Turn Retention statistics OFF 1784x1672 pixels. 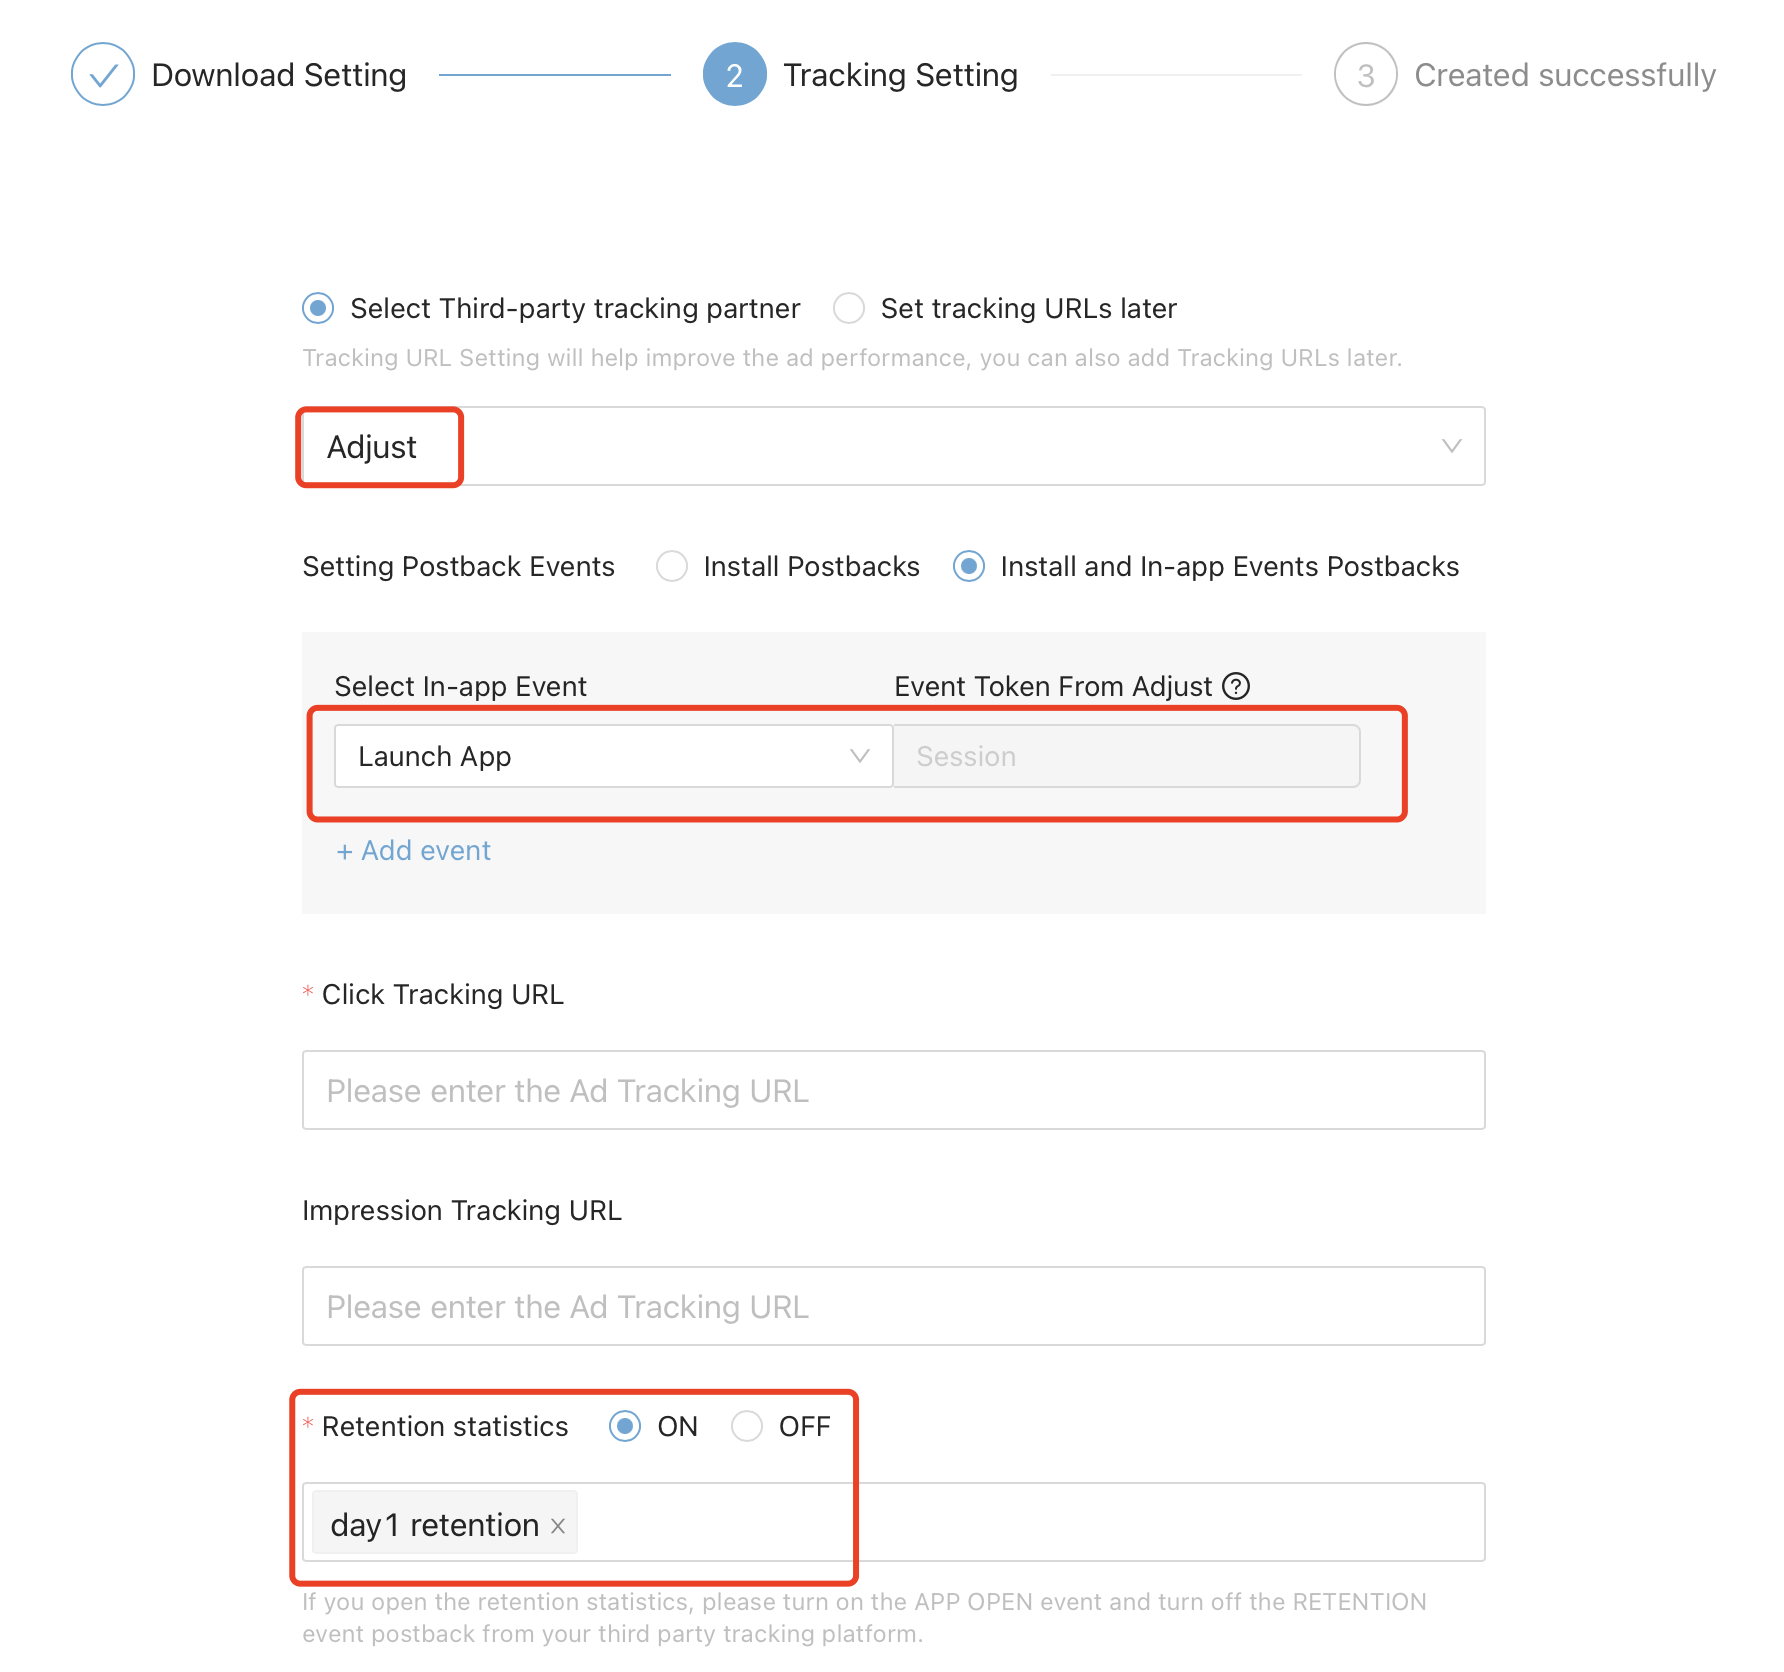pos(747,1426)
